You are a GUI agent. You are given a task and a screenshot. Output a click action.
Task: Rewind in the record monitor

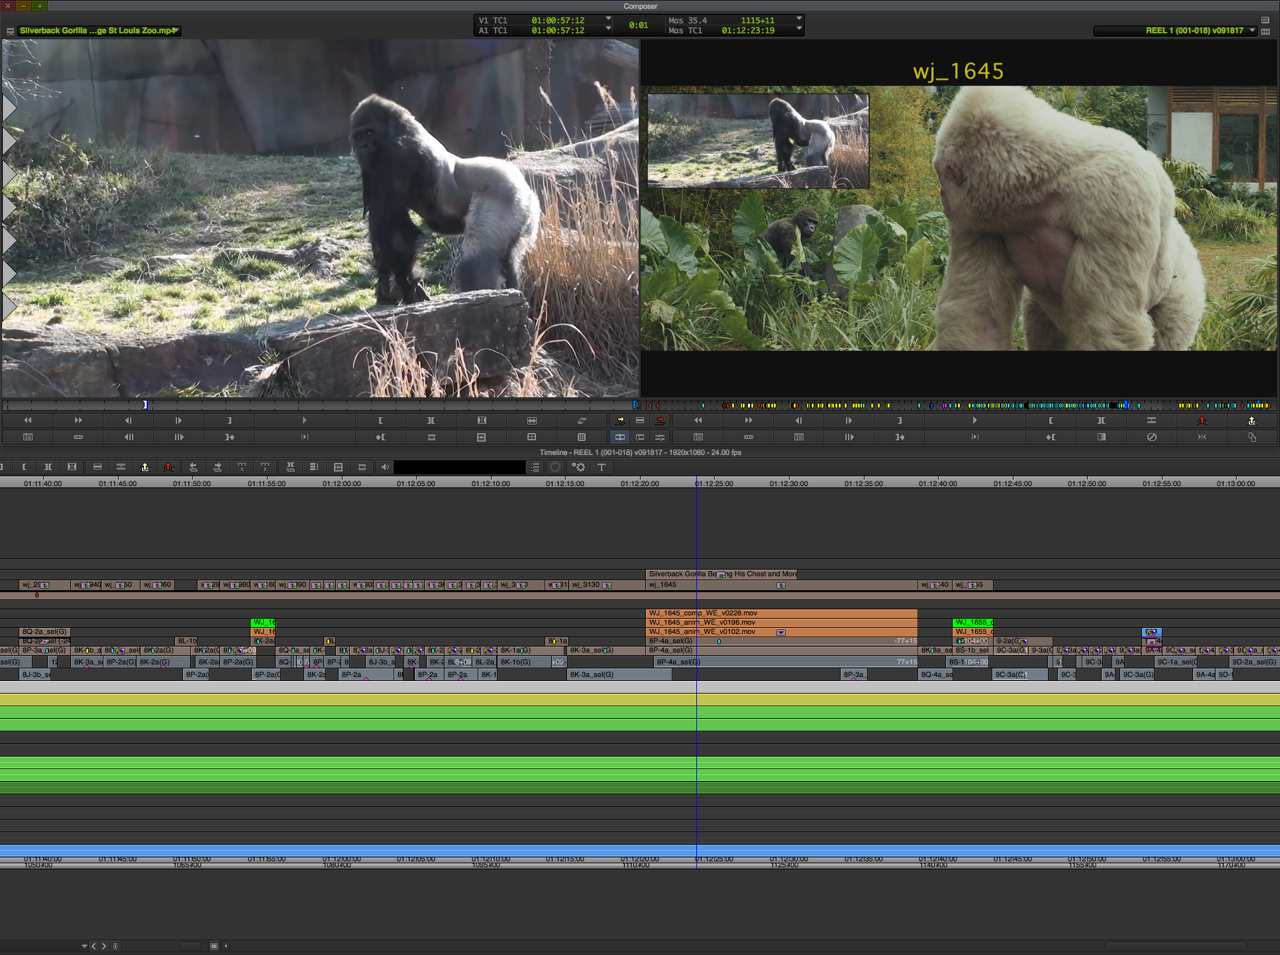[x=698, y=421]
